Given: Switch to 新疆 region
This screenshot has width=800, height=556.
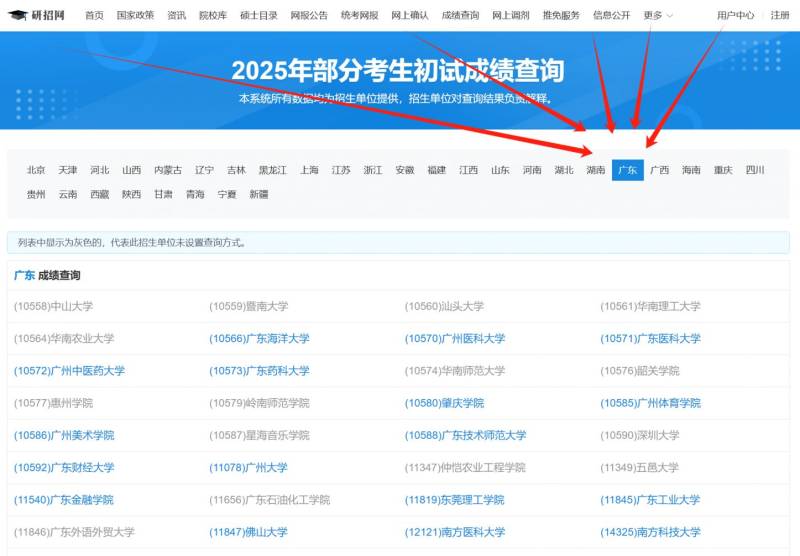Looking at the screenshot, I should 259,194.
